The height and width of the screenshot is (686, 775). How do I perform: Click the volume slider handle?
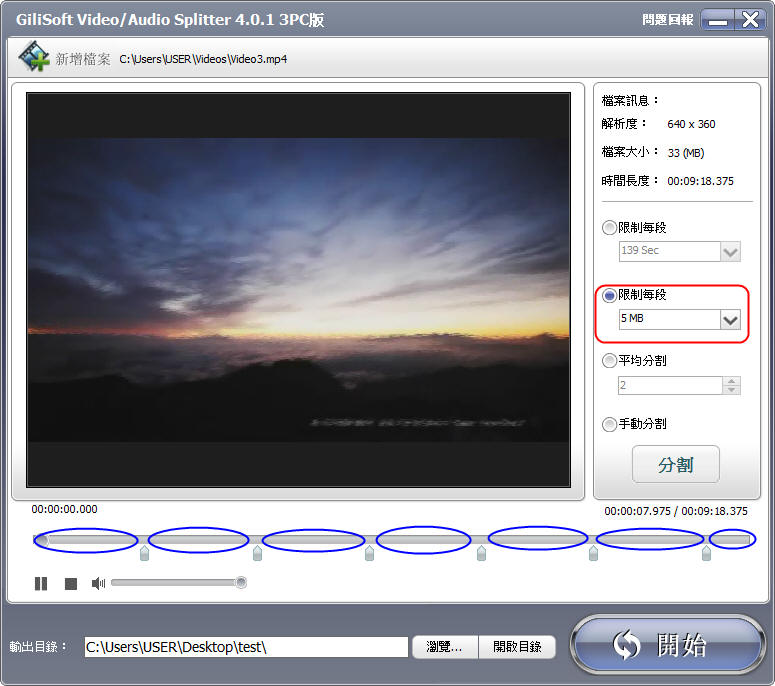point(240,583)
